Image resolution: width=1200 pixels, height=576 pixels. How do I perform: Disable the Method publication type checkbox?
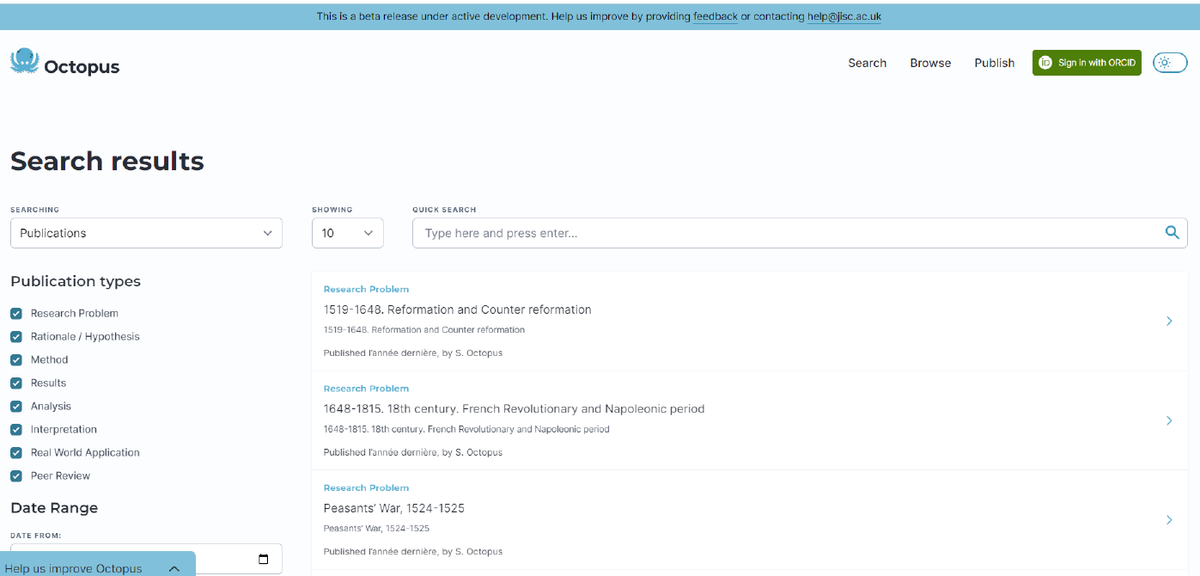click(x=16, y=360)
